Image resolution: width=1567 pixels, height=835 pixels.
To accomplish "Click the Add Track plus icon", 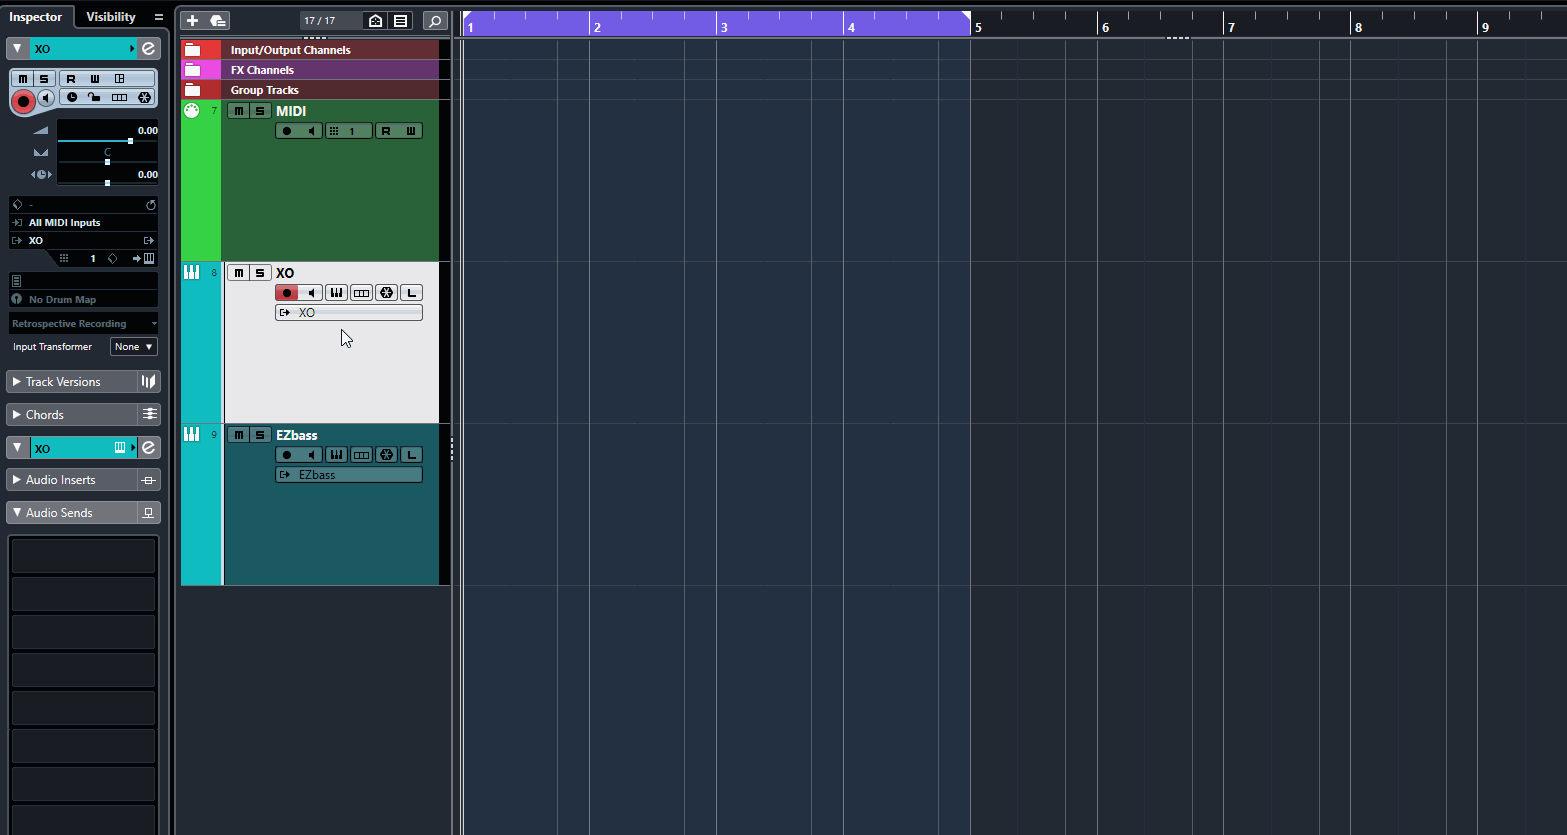I will click(x=193, y=20).
